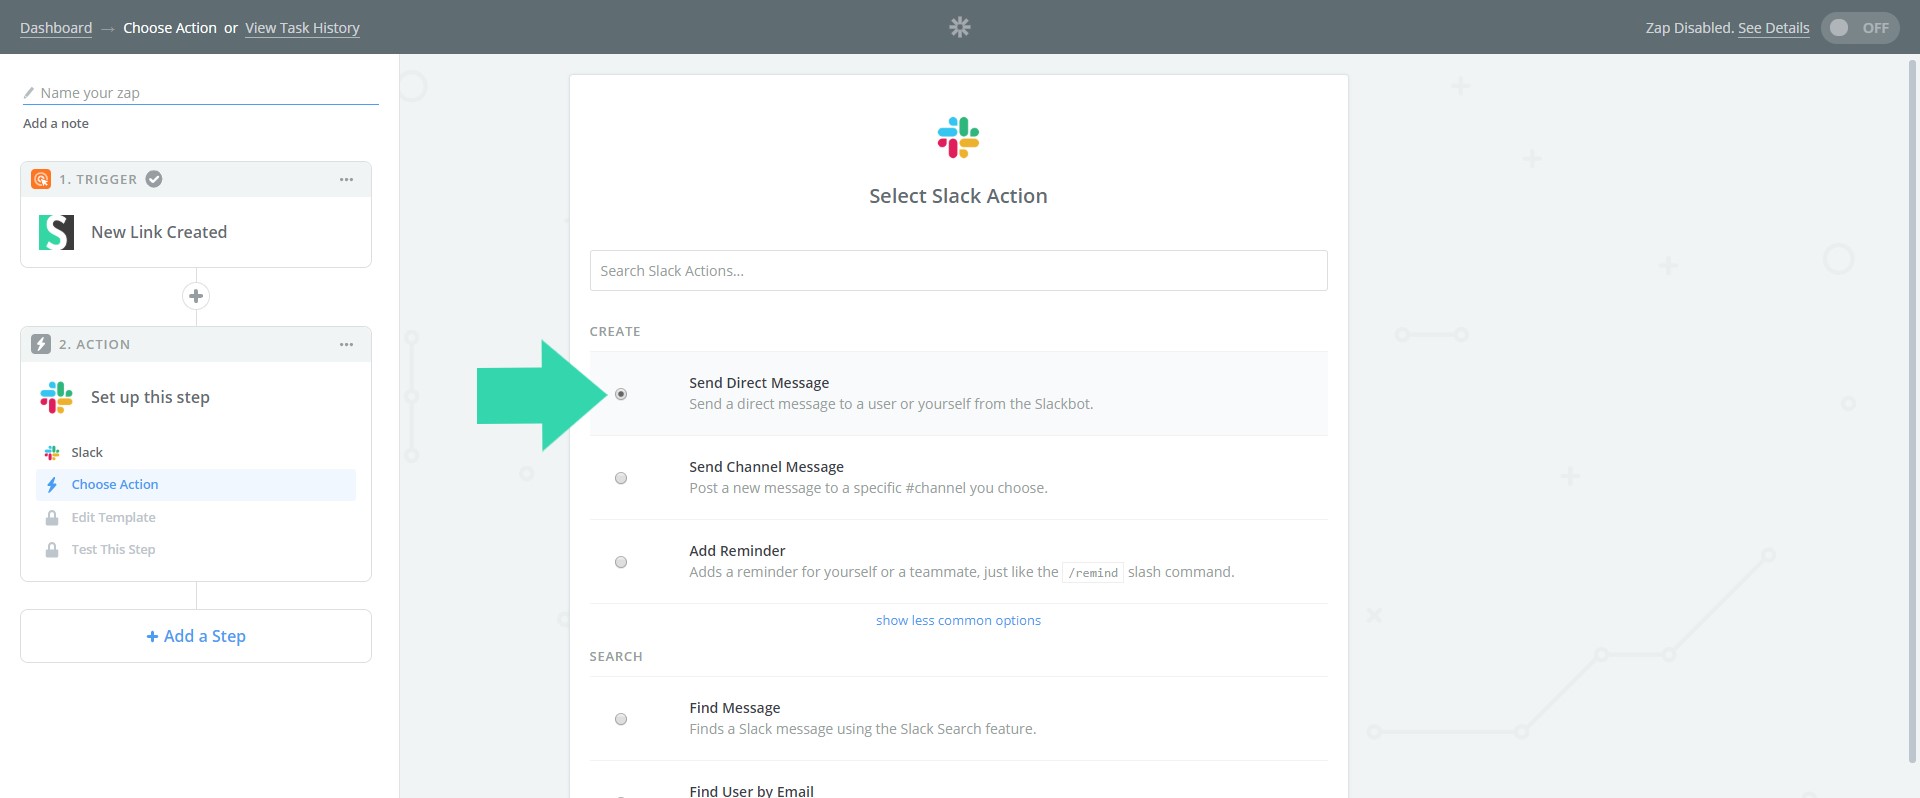Click the 1. TRIGGER header label
The height and width of the screenshot is (798, 1920).
tap(98, 179)
